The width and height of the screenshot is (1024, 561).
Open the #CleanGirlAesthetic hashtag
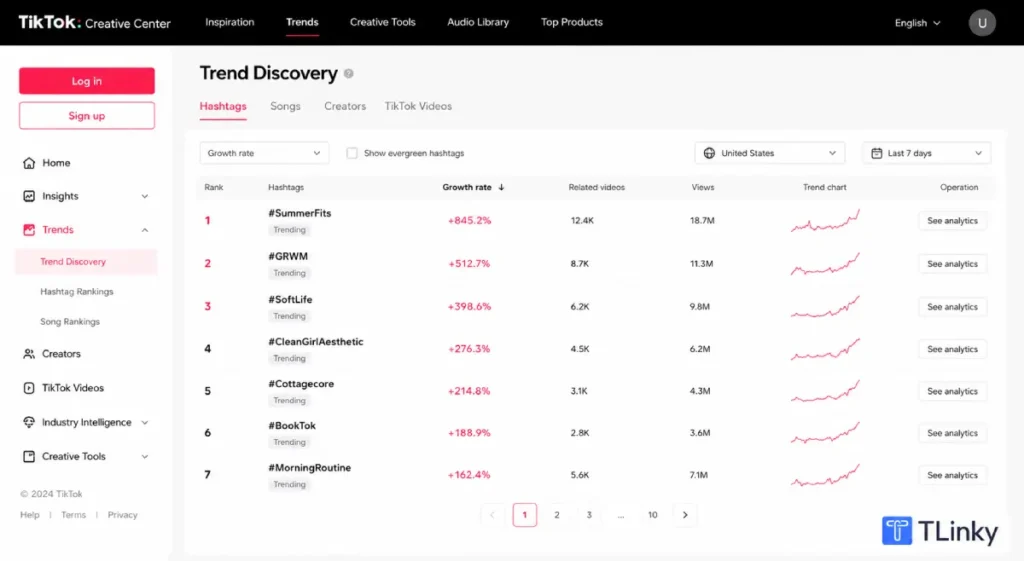(315, 342)
